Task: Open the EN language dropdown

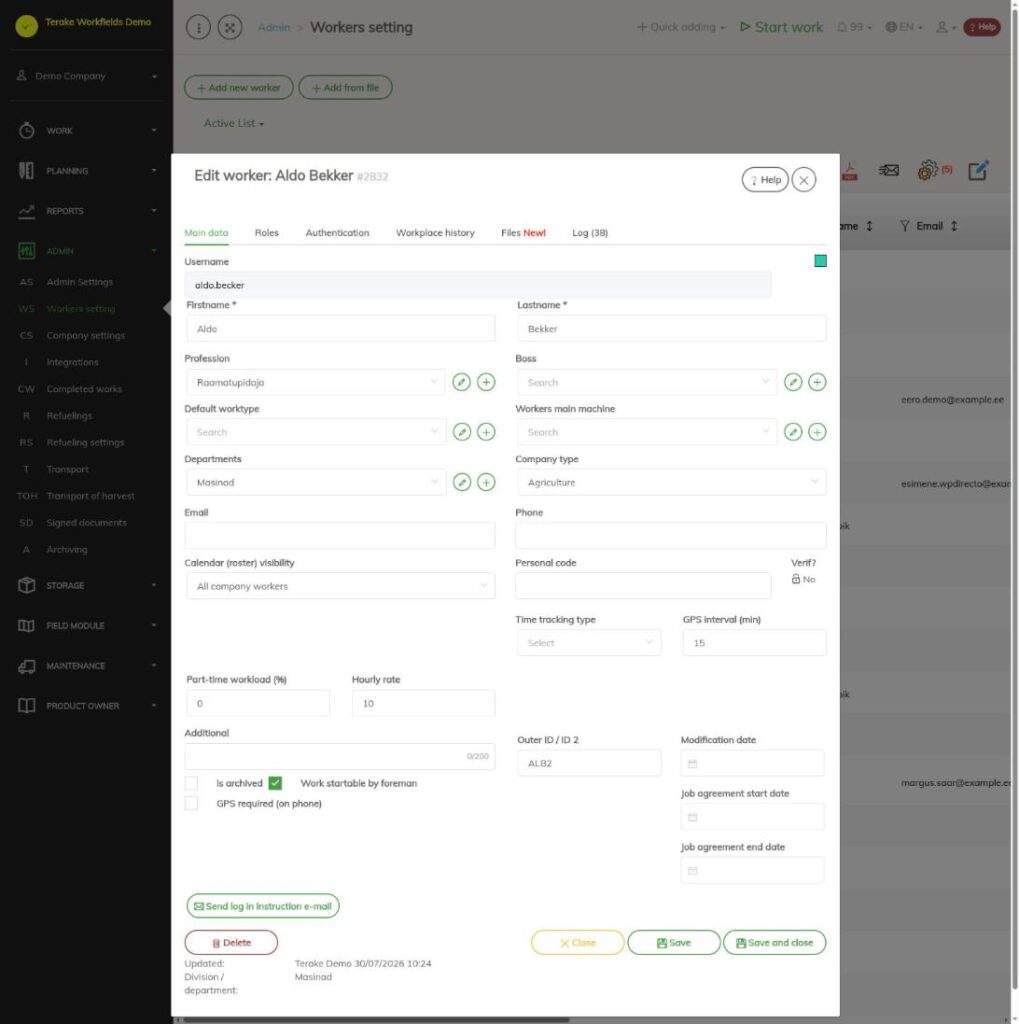Action: click(x=903, y=27)
